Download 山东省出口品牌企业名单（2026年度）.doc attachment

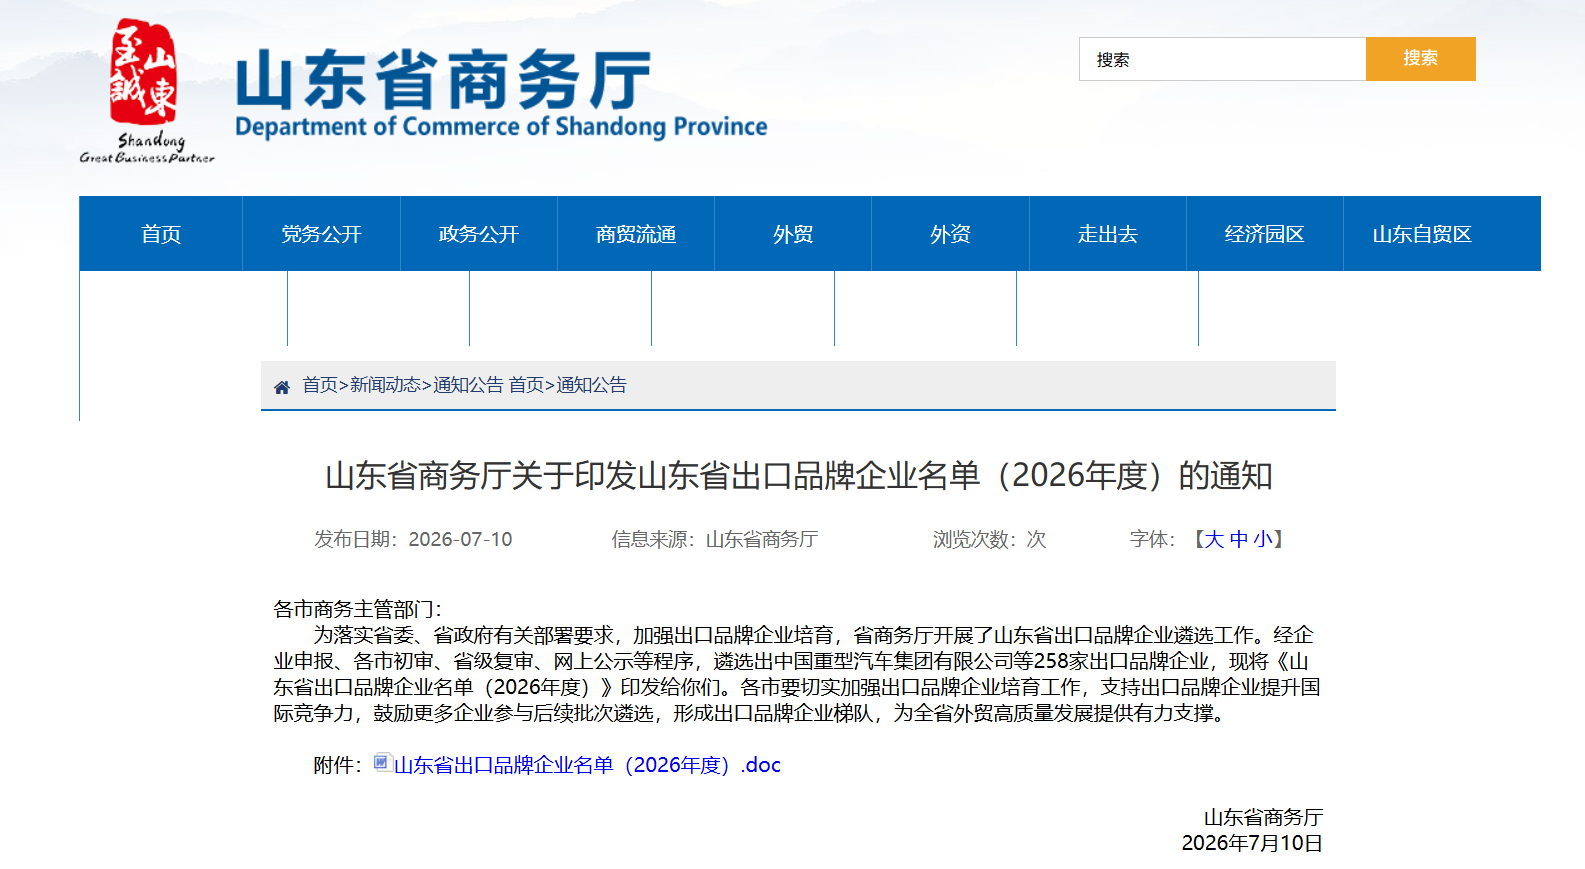(x=587, y=765)
